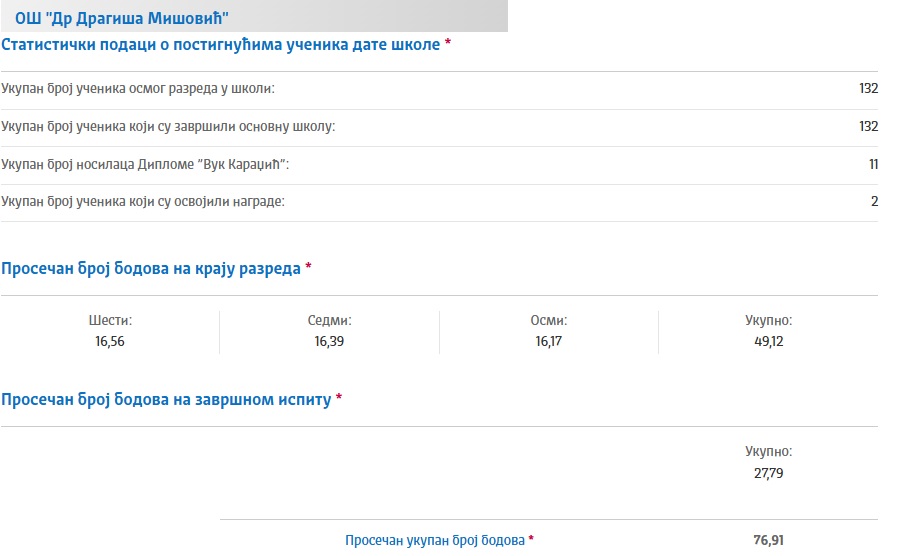Select the value 132 for eighth grade students
This screenshot has height=556, width=898.
point(868,88)
